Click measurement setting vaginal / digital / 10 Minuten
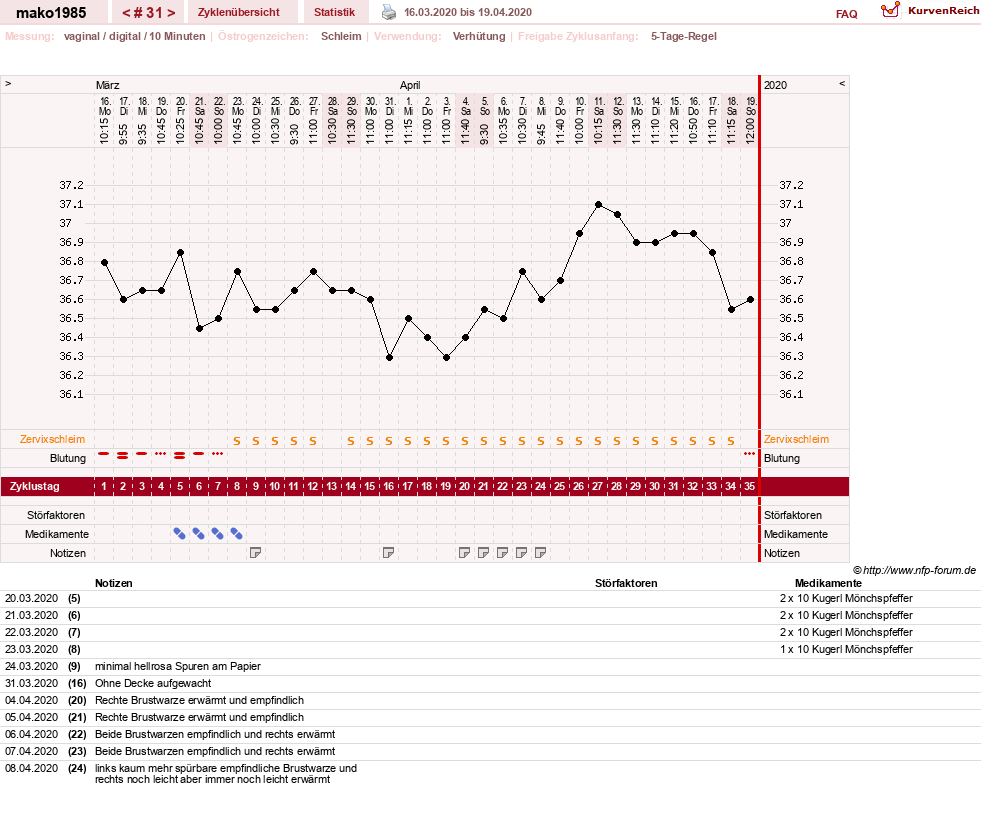Viewport: 981px width, 836px height. 135,36
